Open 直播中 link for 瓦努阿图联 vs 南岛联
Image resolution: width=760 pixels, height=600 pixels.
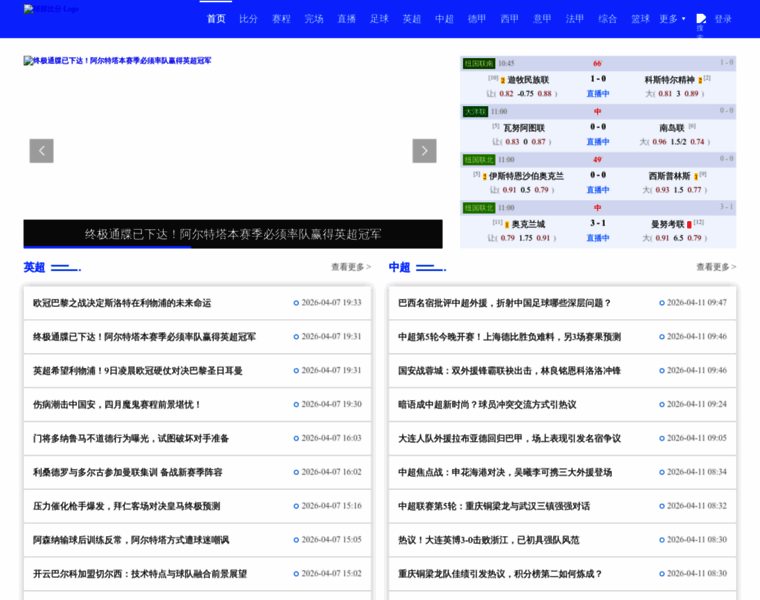pyautogui.click(x=598, y=141)
